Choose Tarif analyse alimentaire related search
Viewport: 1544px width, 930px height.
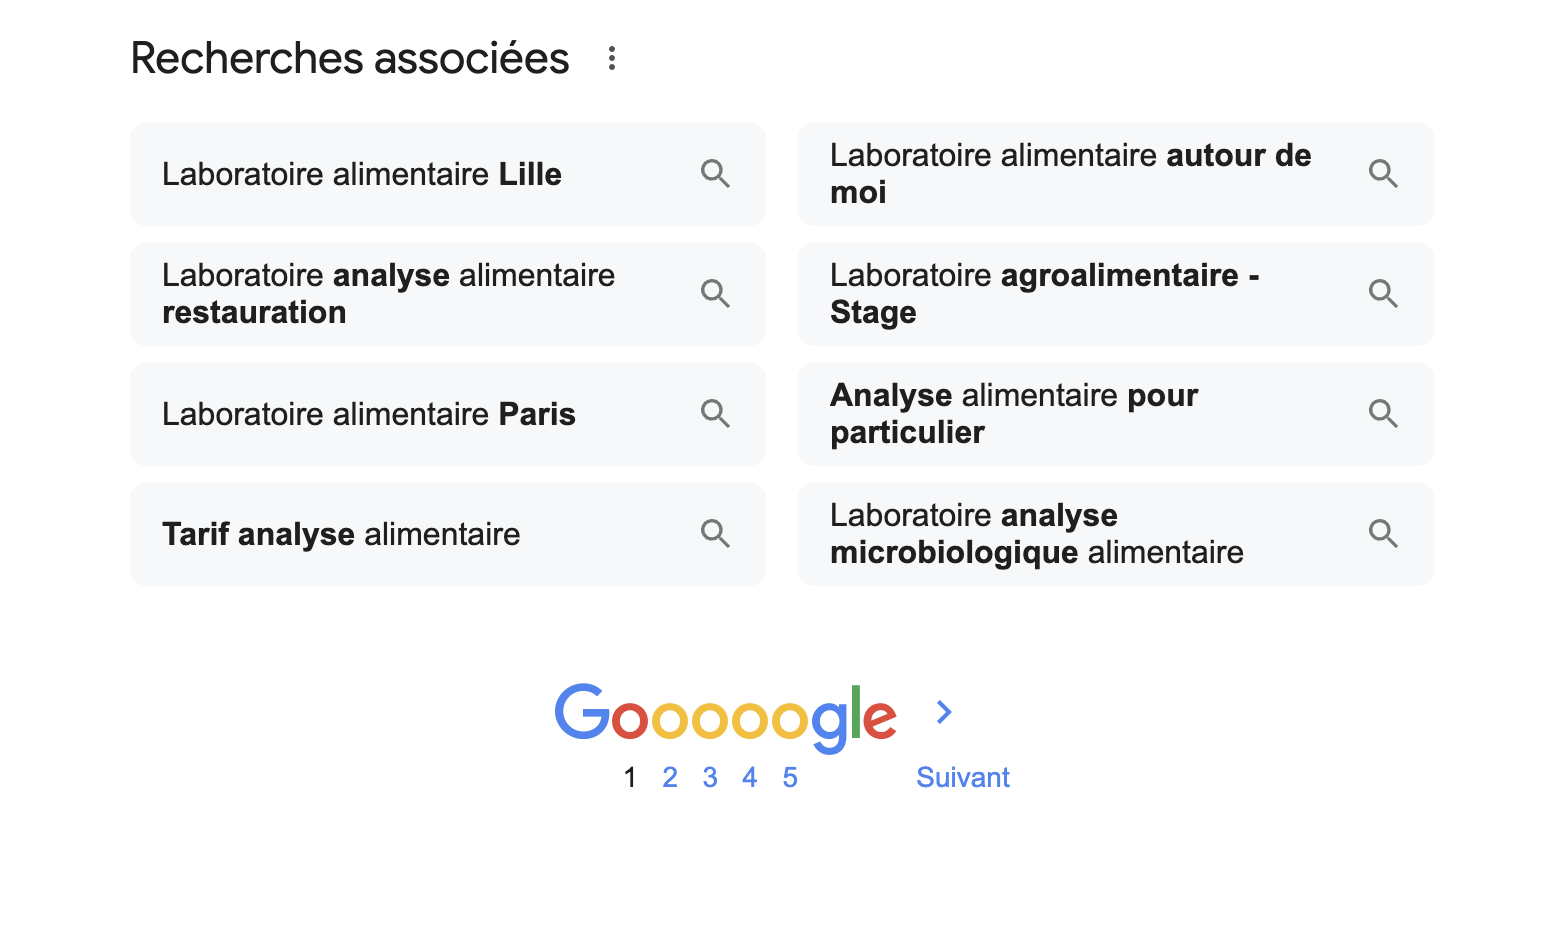(448, 534)
